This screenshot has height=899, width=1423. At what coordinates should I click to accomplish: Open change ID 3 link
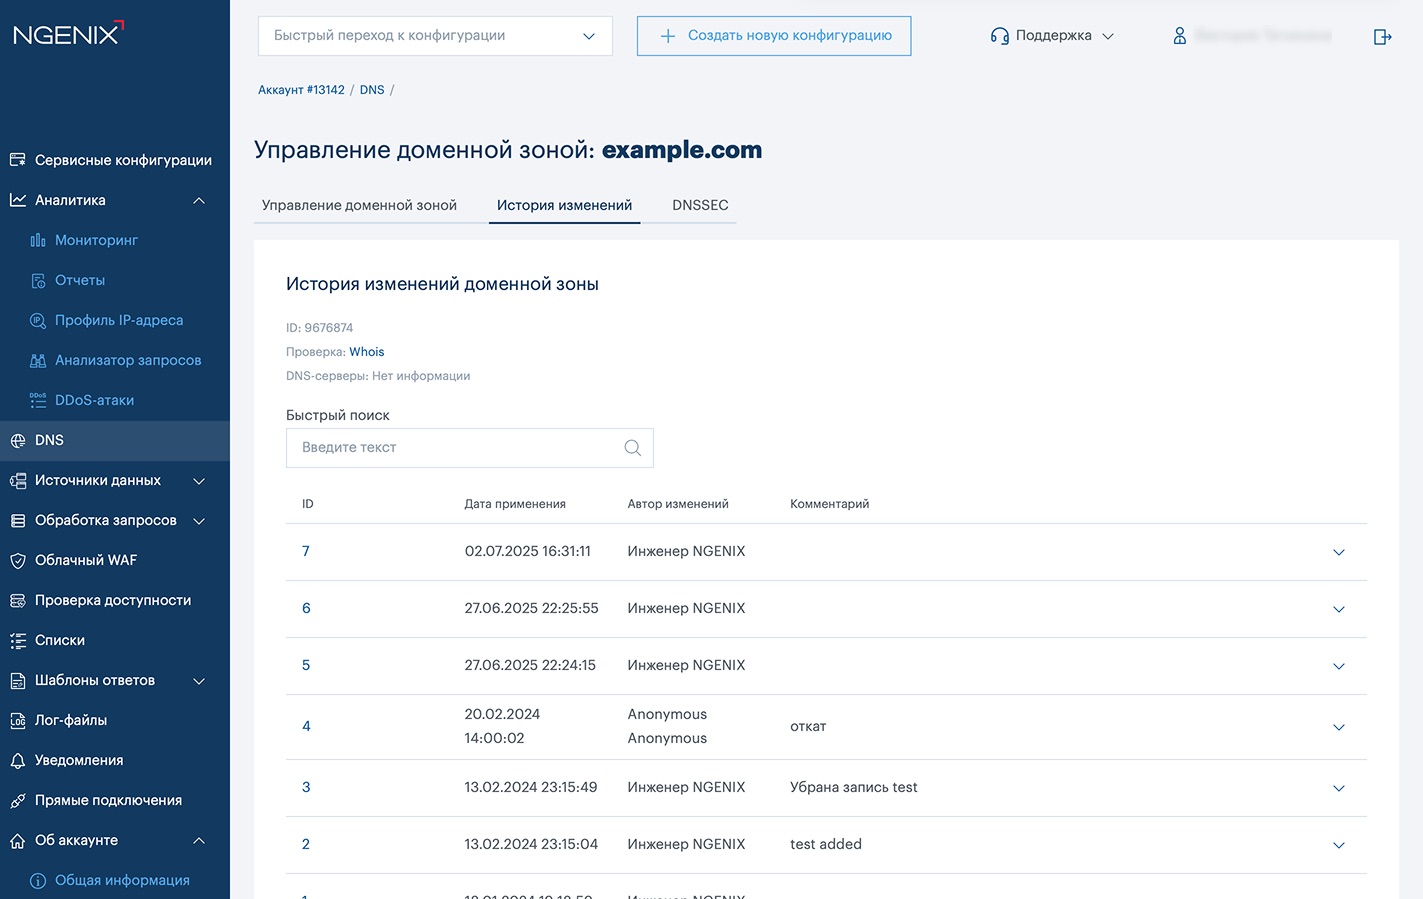[306, 787]
